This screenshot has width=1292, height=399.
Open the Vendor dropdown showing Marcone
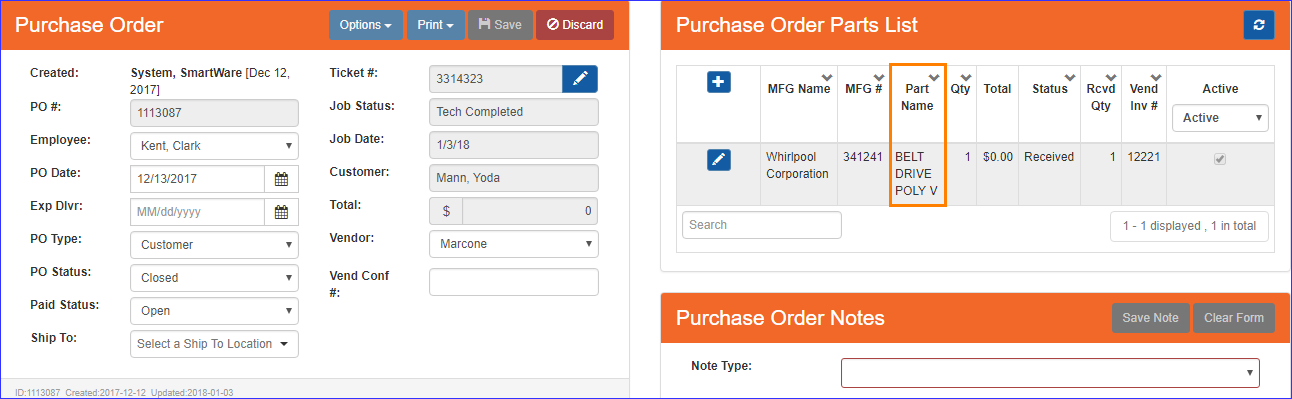coord(514,244)
